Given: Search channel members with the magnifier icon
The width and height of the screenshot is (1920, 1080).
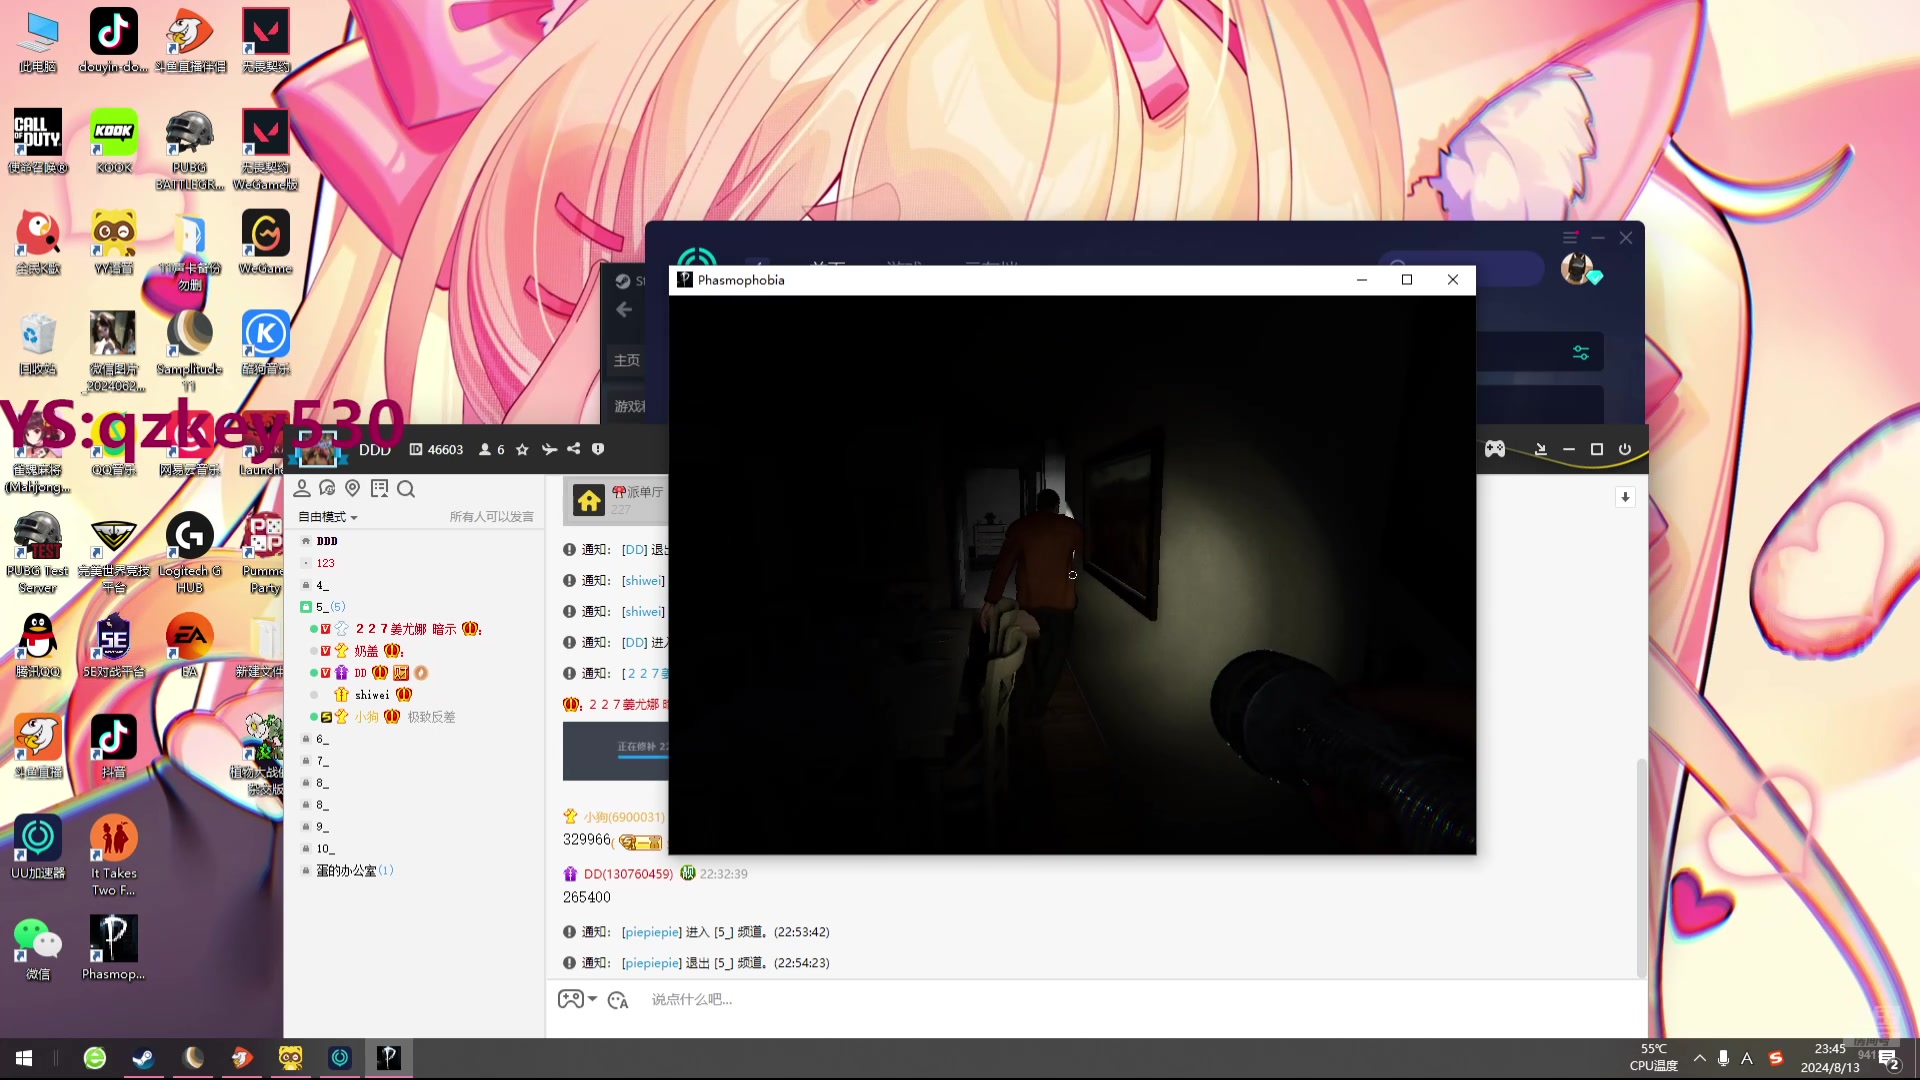Looking at the screenshot, I should [x=405, y=488].
